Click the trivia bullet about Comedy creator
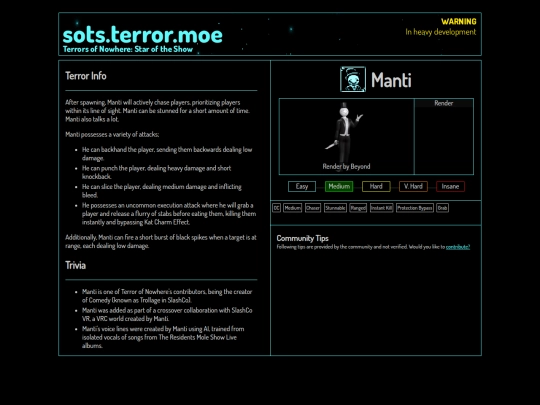The width and height of the screenshot is (540, 405). 167,296
